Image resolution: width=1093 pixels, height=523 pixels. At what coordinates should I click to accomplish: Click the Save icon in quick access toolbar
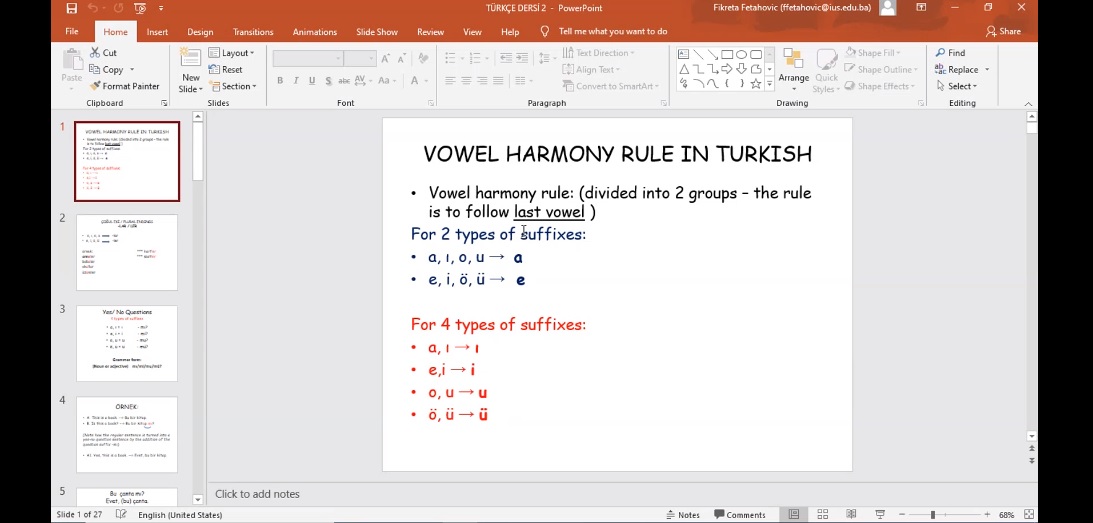[x=71, y=8]
